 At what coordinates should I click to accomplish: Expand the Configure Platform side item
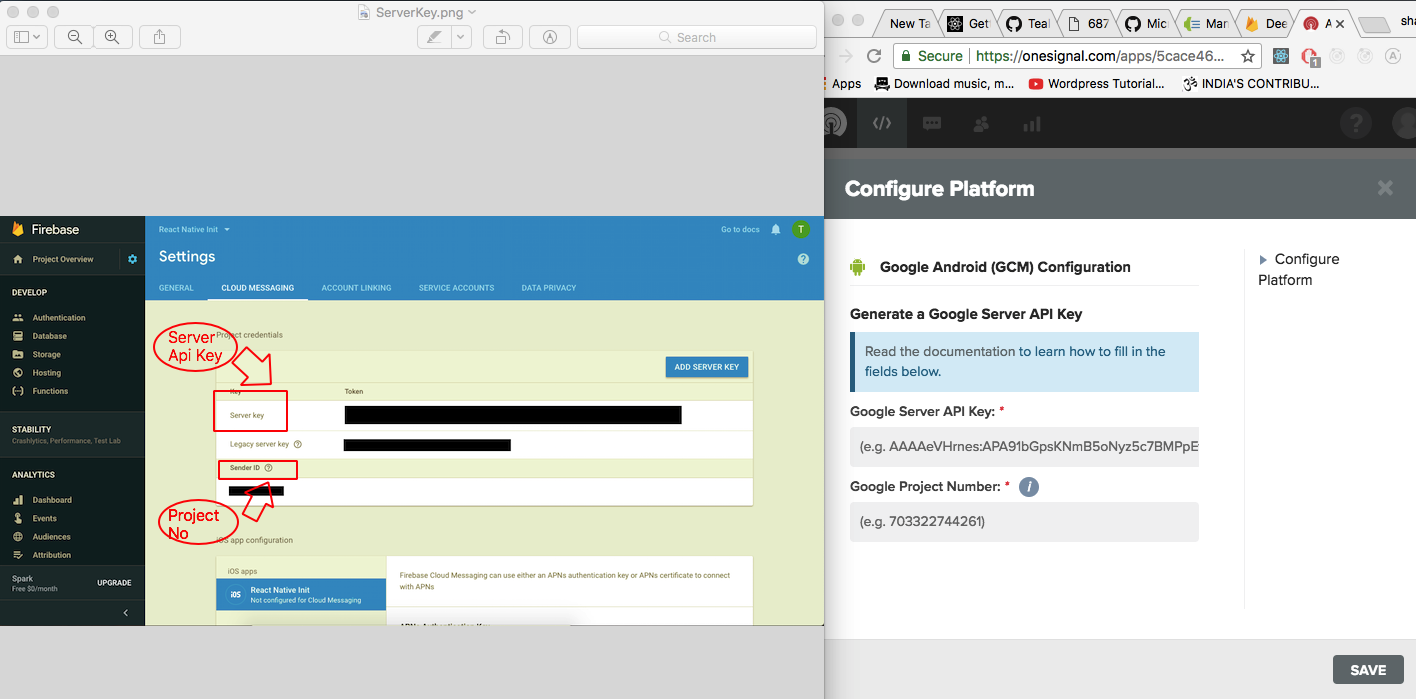click(1298, 269)
